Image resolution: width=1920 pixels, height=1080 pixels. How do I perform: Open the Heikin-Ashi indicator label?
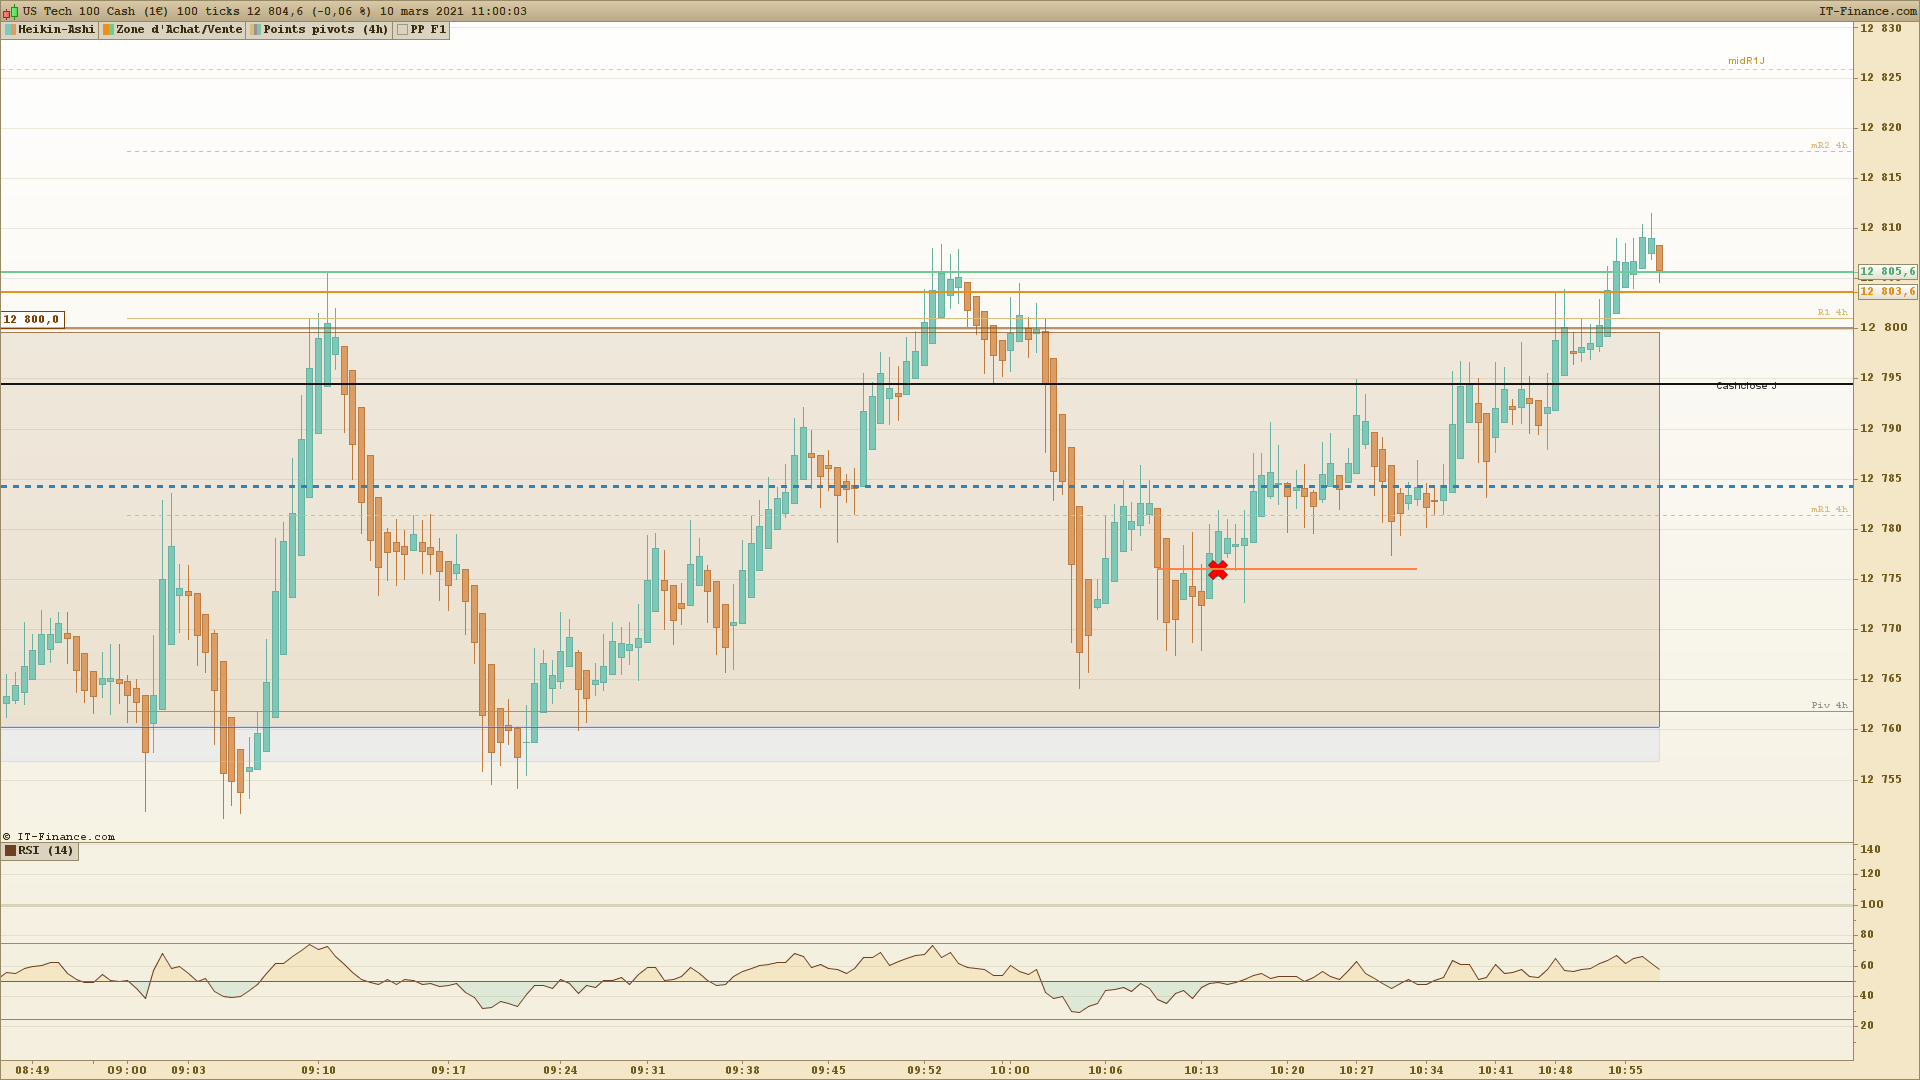[x=56, y=30]
